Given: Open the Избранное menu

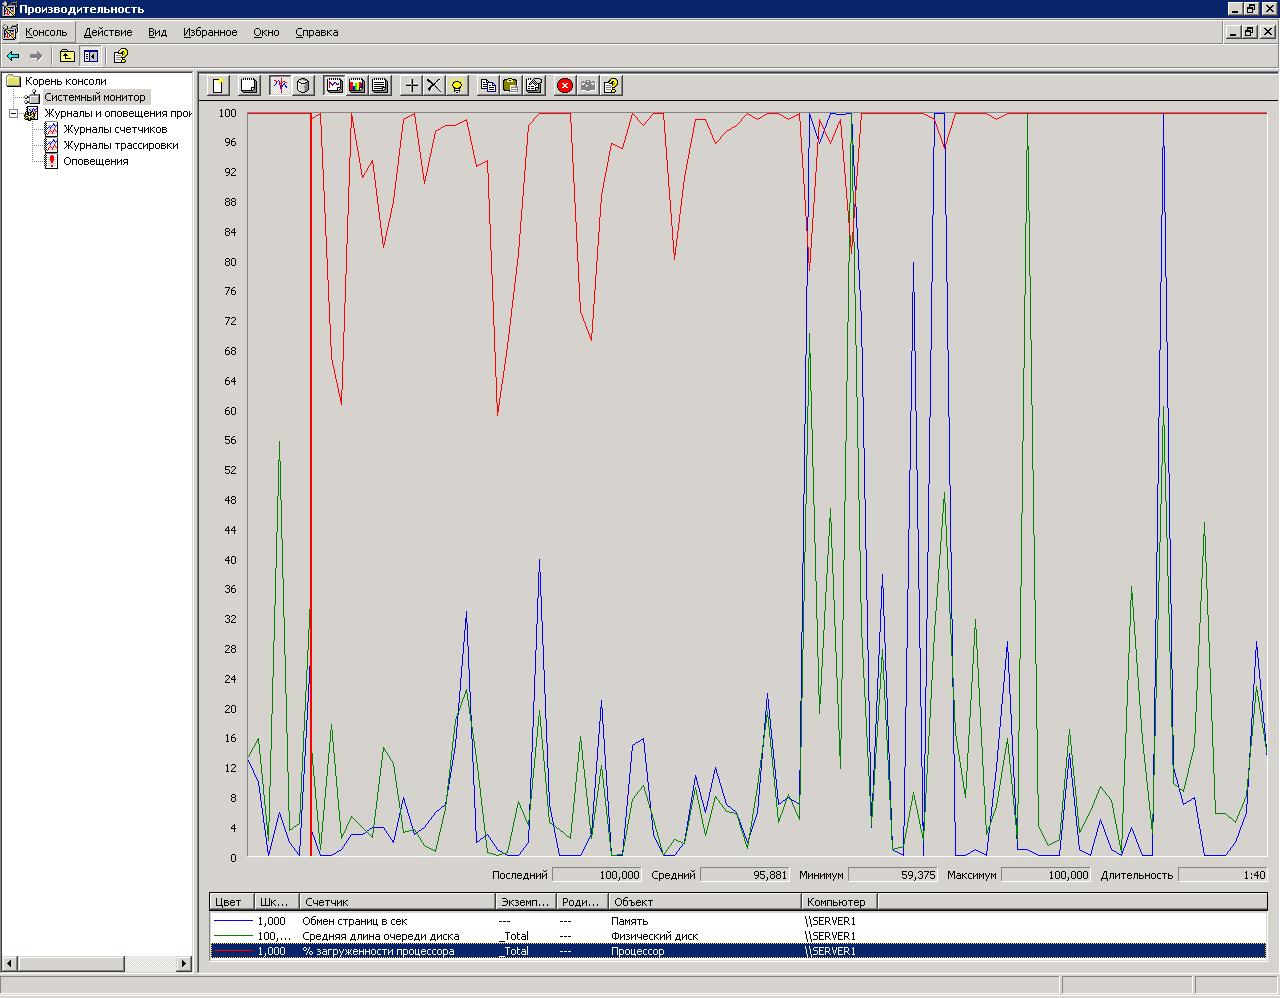Looking at the screenshot, I should point(210,32).
